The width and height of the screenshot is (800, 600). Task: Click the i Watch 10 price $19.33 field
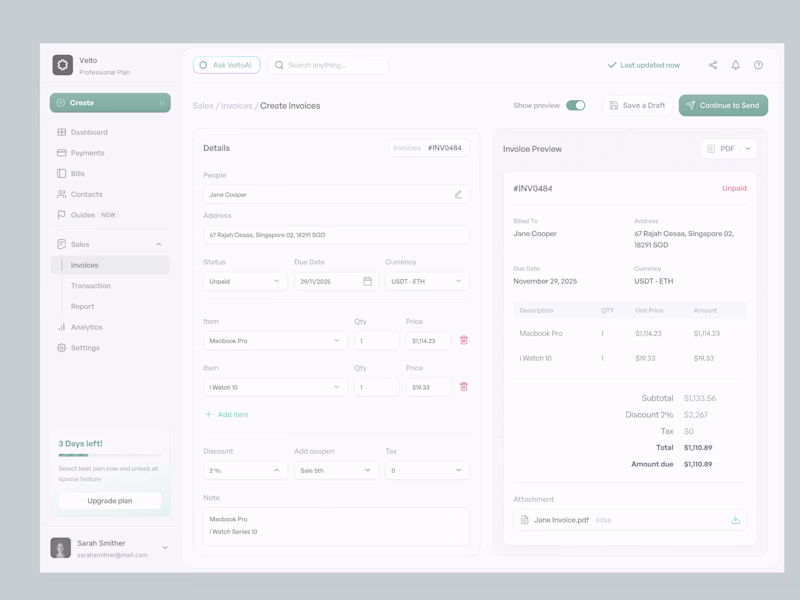tap(429, 387)
